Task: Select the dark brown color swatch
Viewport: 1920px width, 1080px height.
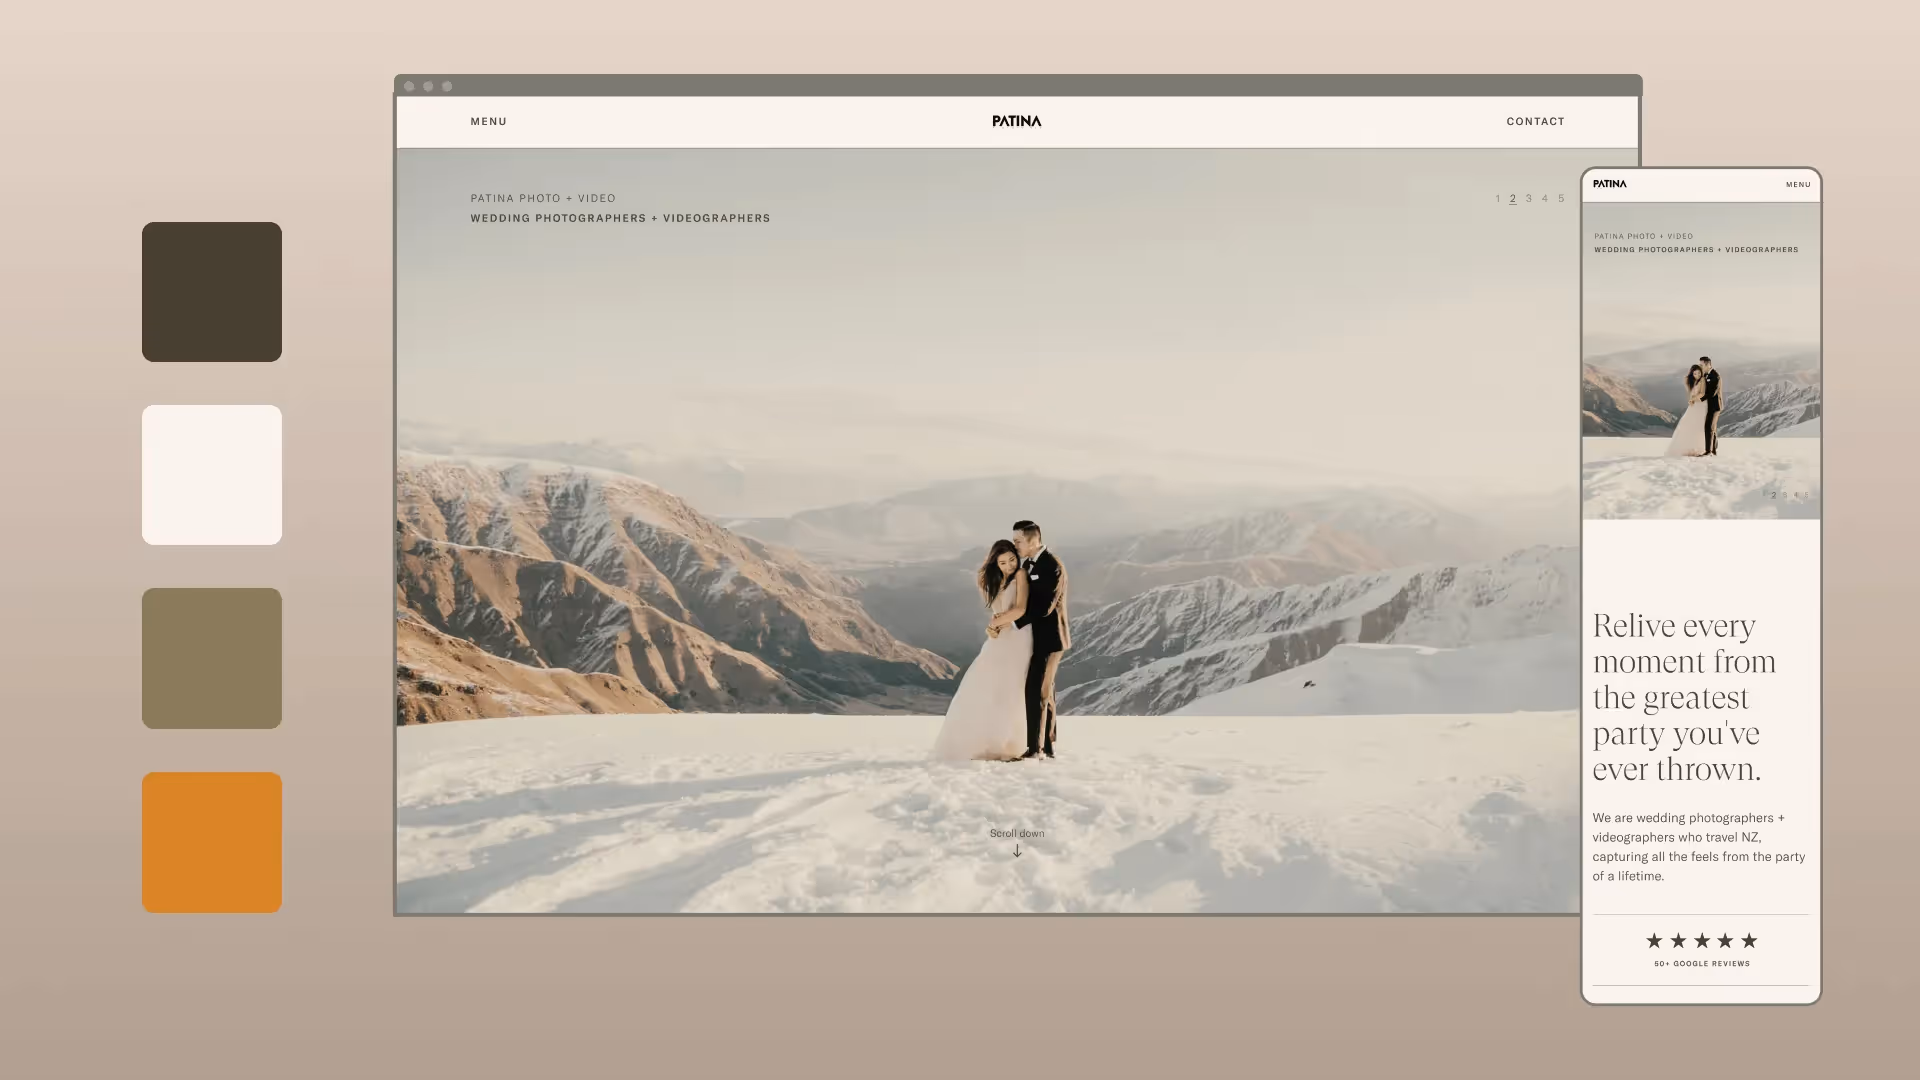Action: (211, 291)
